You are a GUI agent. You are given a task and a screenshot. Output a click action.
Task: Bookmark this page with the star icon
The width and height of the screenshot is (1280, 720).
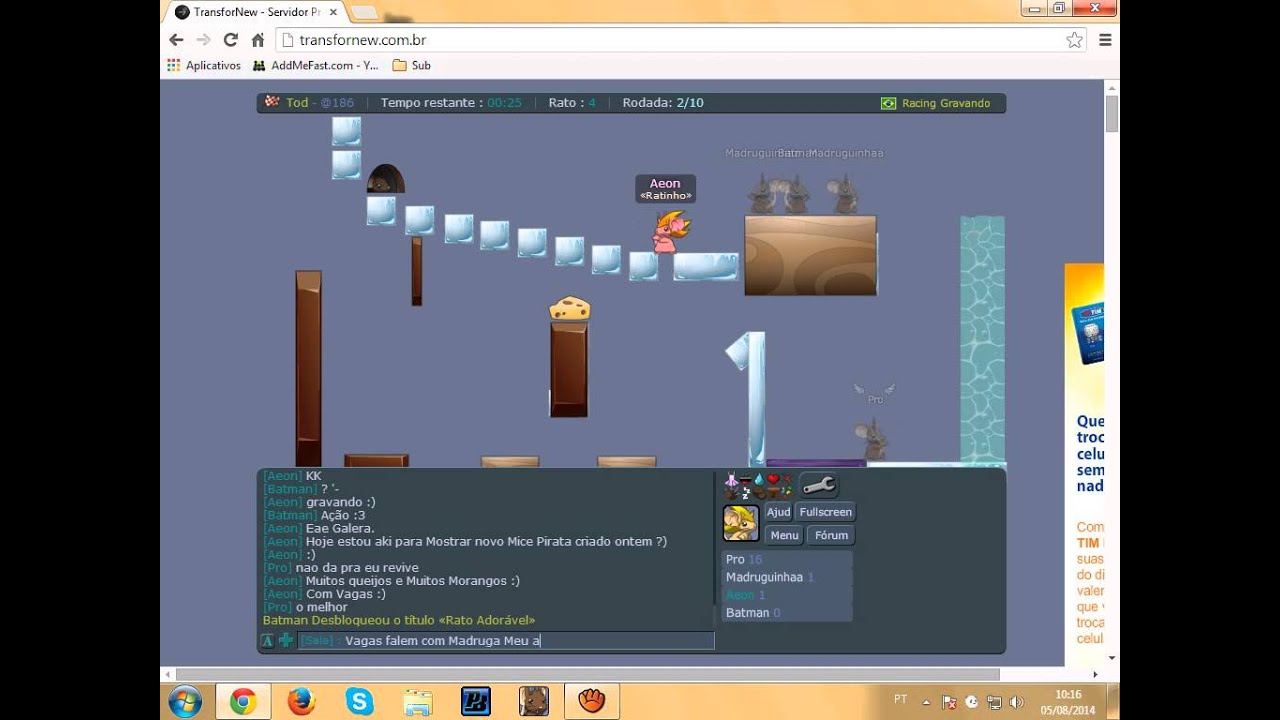tap(1074, 40)
